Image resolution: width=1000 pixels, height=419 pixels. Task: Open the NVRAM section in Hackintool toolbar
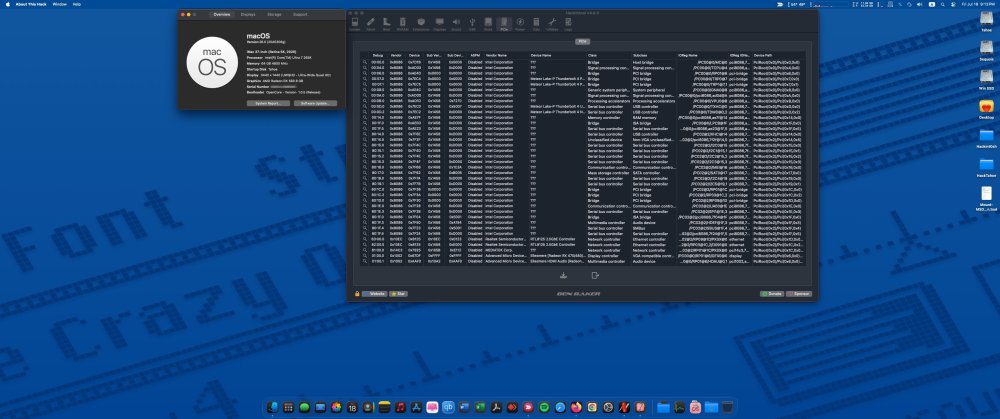403,24
